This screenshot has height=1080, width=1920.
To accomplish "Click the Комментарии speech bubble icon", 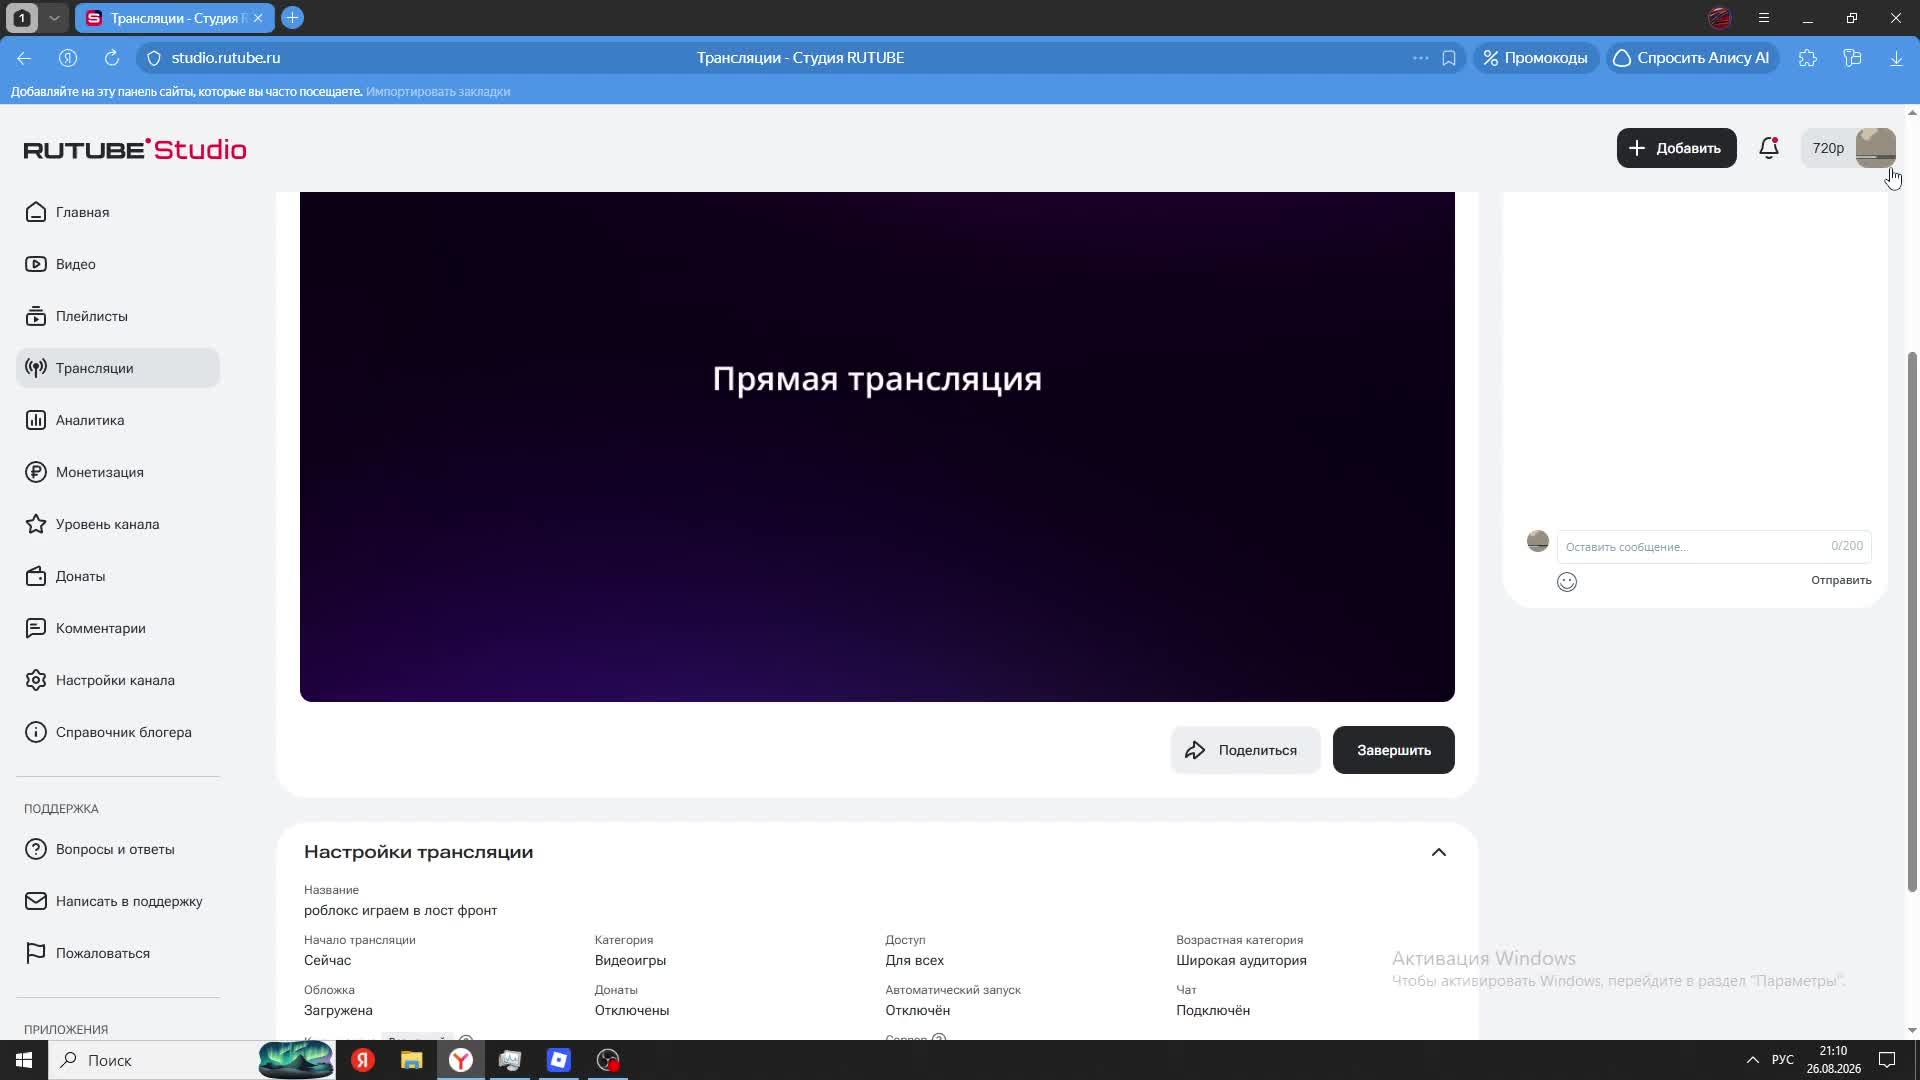I will [36, 628].
